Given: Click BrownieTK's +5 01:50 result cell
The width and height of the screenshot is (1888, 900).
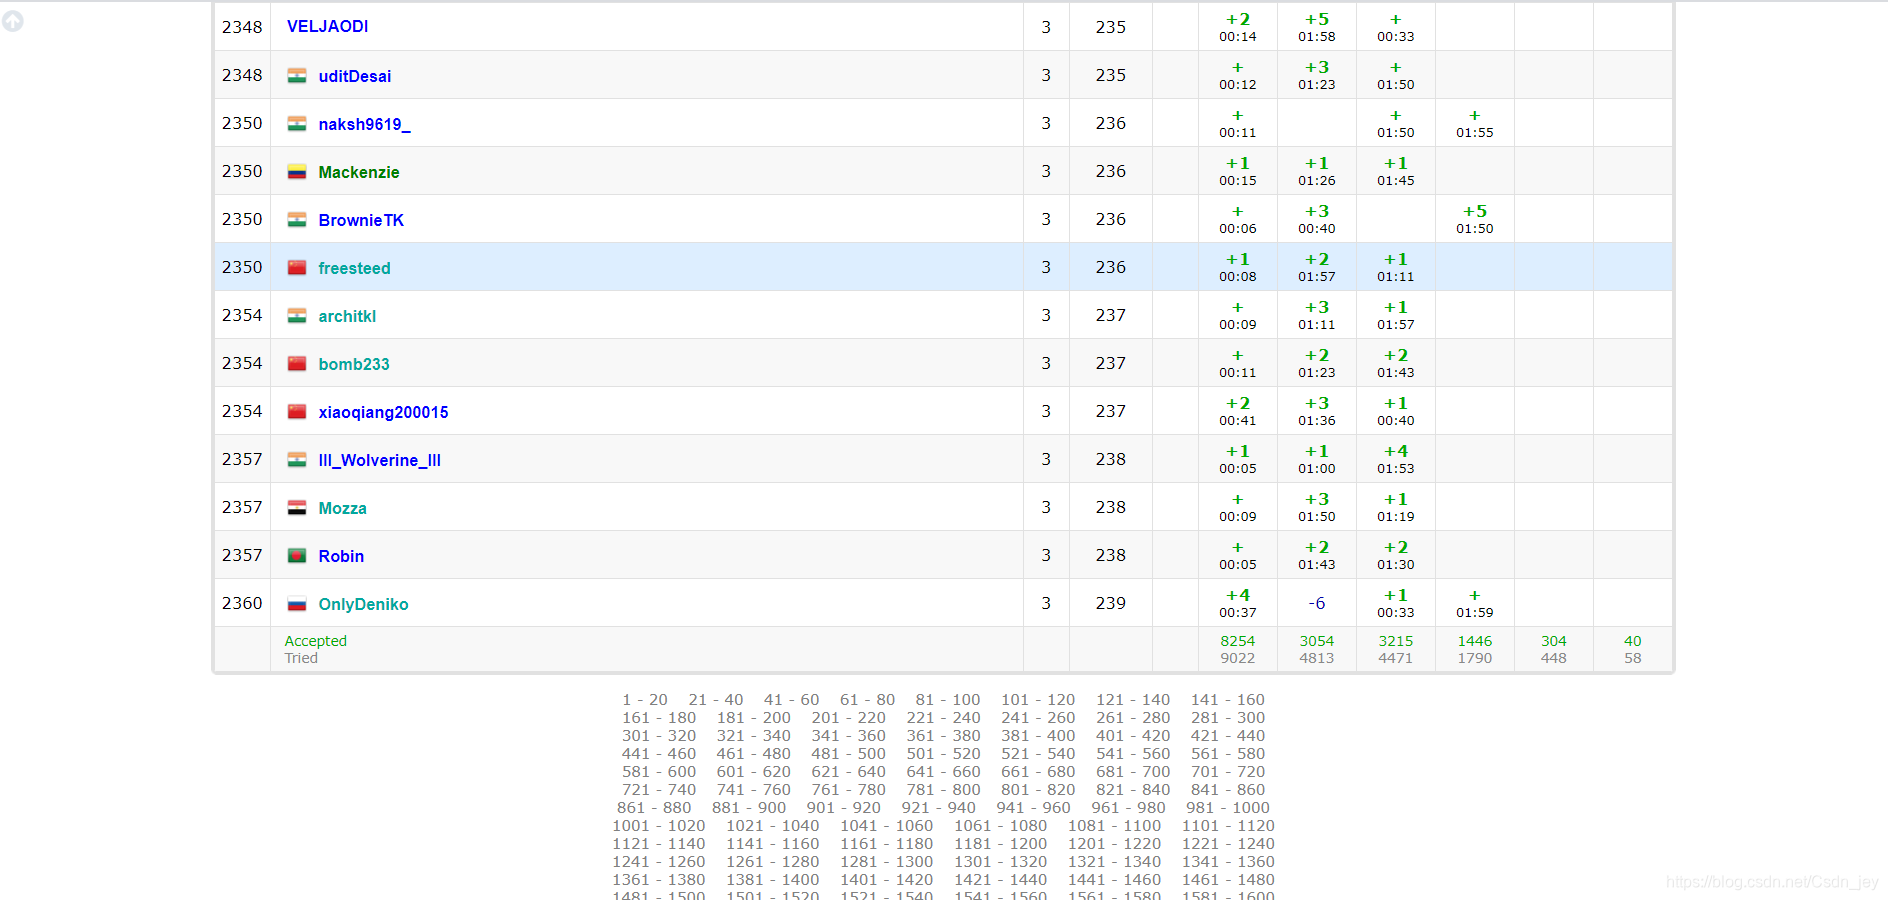Looking at the screenshot, I should coord(1475,219).
